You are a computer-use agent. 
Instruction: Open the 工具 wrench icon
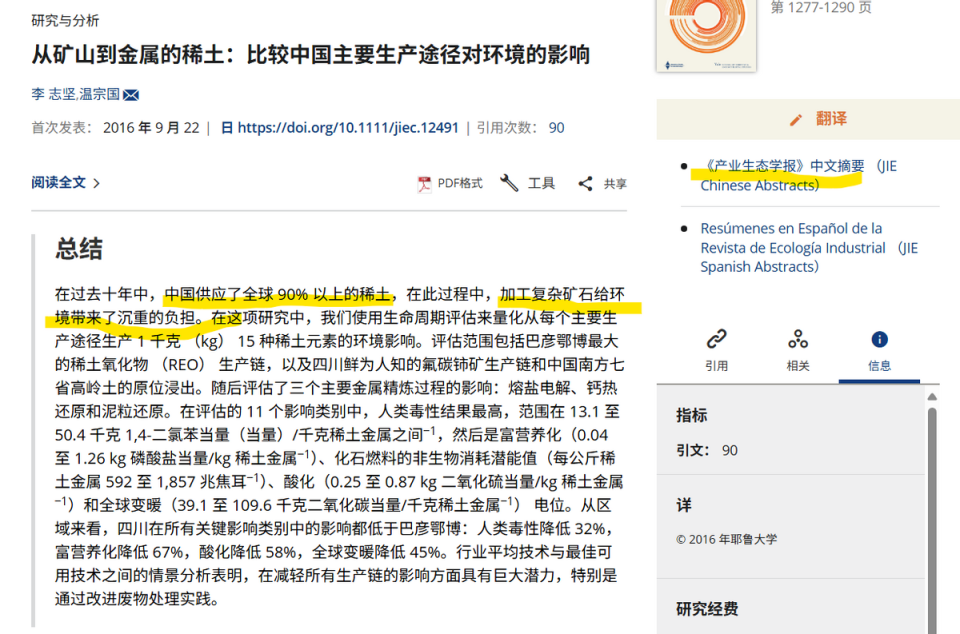pos(509,182)
